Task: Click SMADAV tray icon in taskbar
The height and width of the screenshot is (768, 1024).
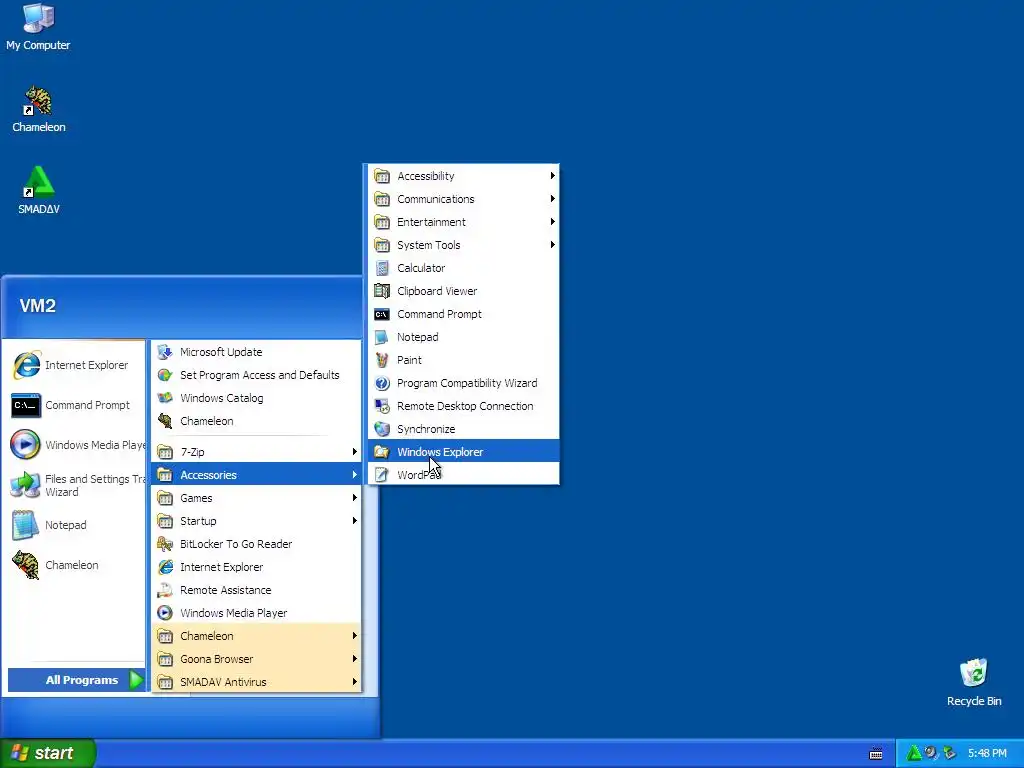Action: click(914, 754)
